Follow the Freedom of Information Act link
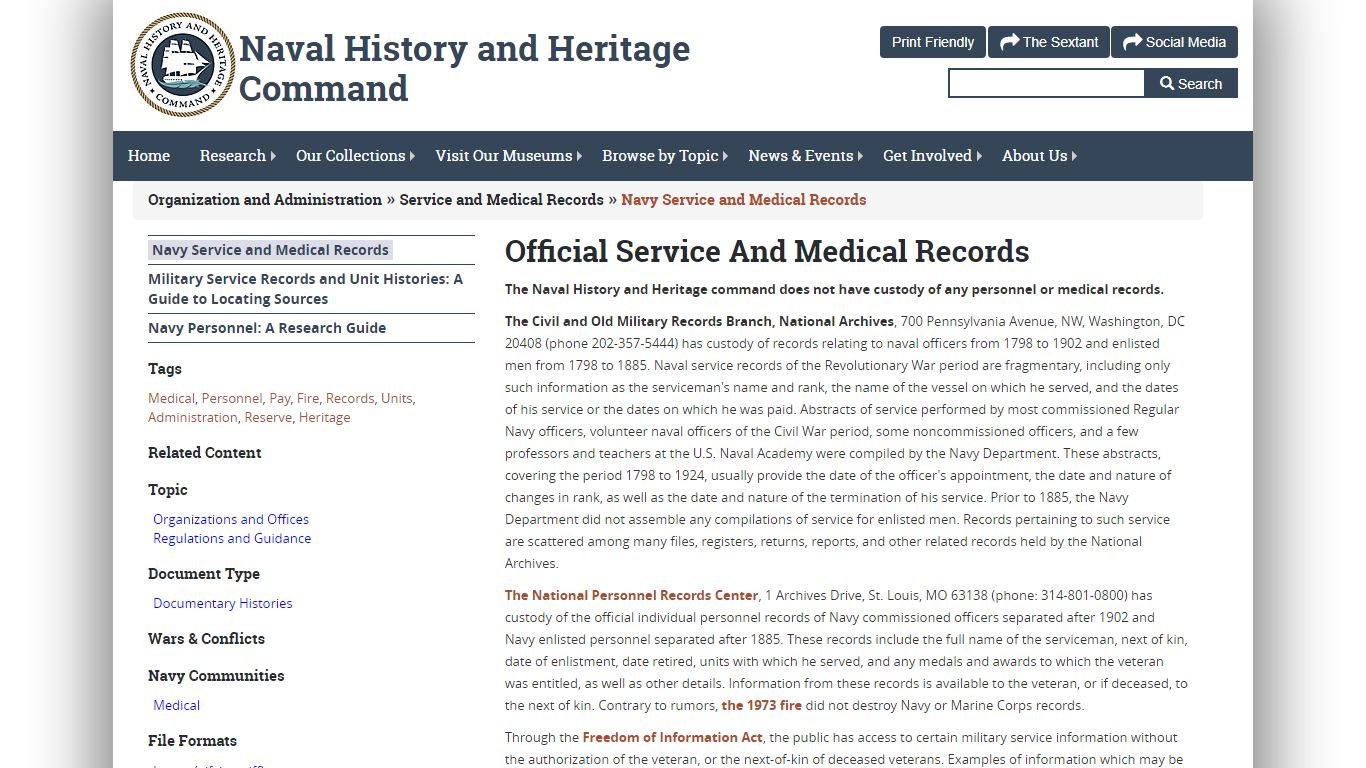This screenshot has height=768, width=1366. point(673,737)
